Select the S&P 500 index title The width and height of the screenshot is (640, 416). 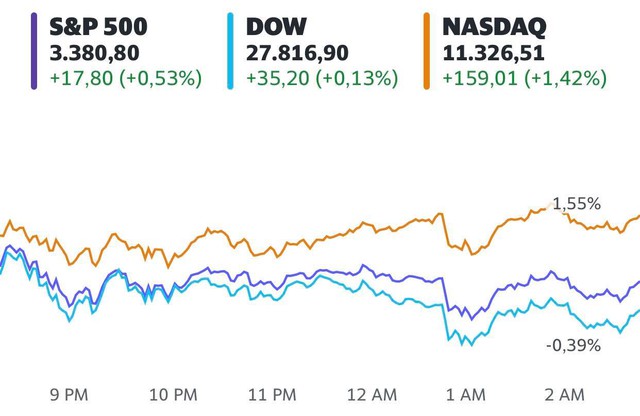point(98,27)
